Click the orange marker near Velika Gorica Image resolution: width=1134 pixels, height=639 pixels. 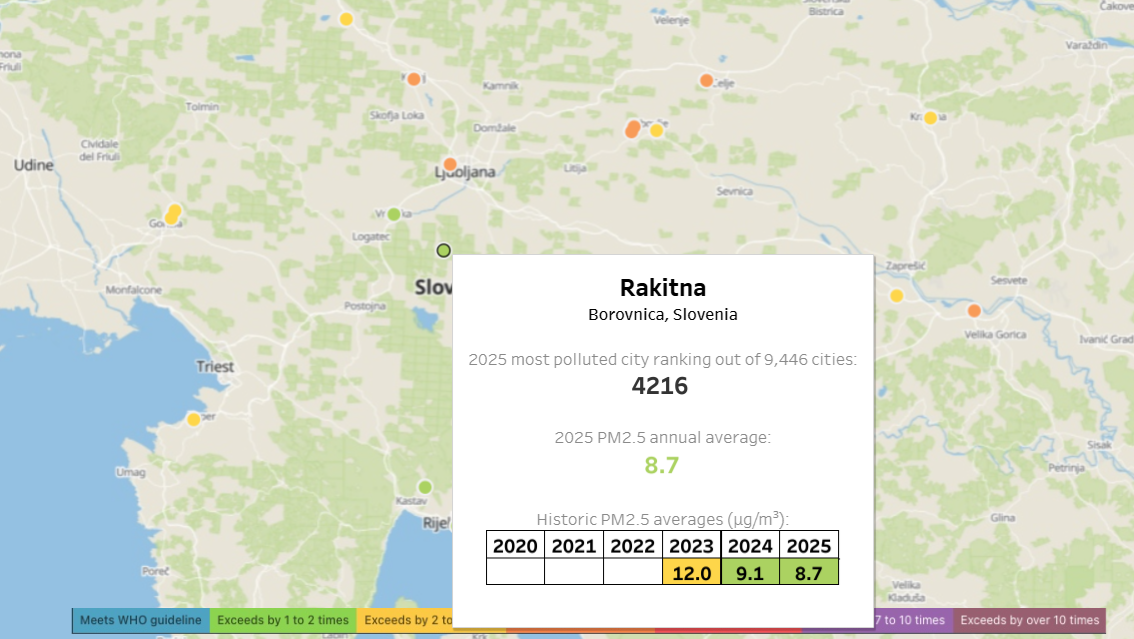coord(974,311)
